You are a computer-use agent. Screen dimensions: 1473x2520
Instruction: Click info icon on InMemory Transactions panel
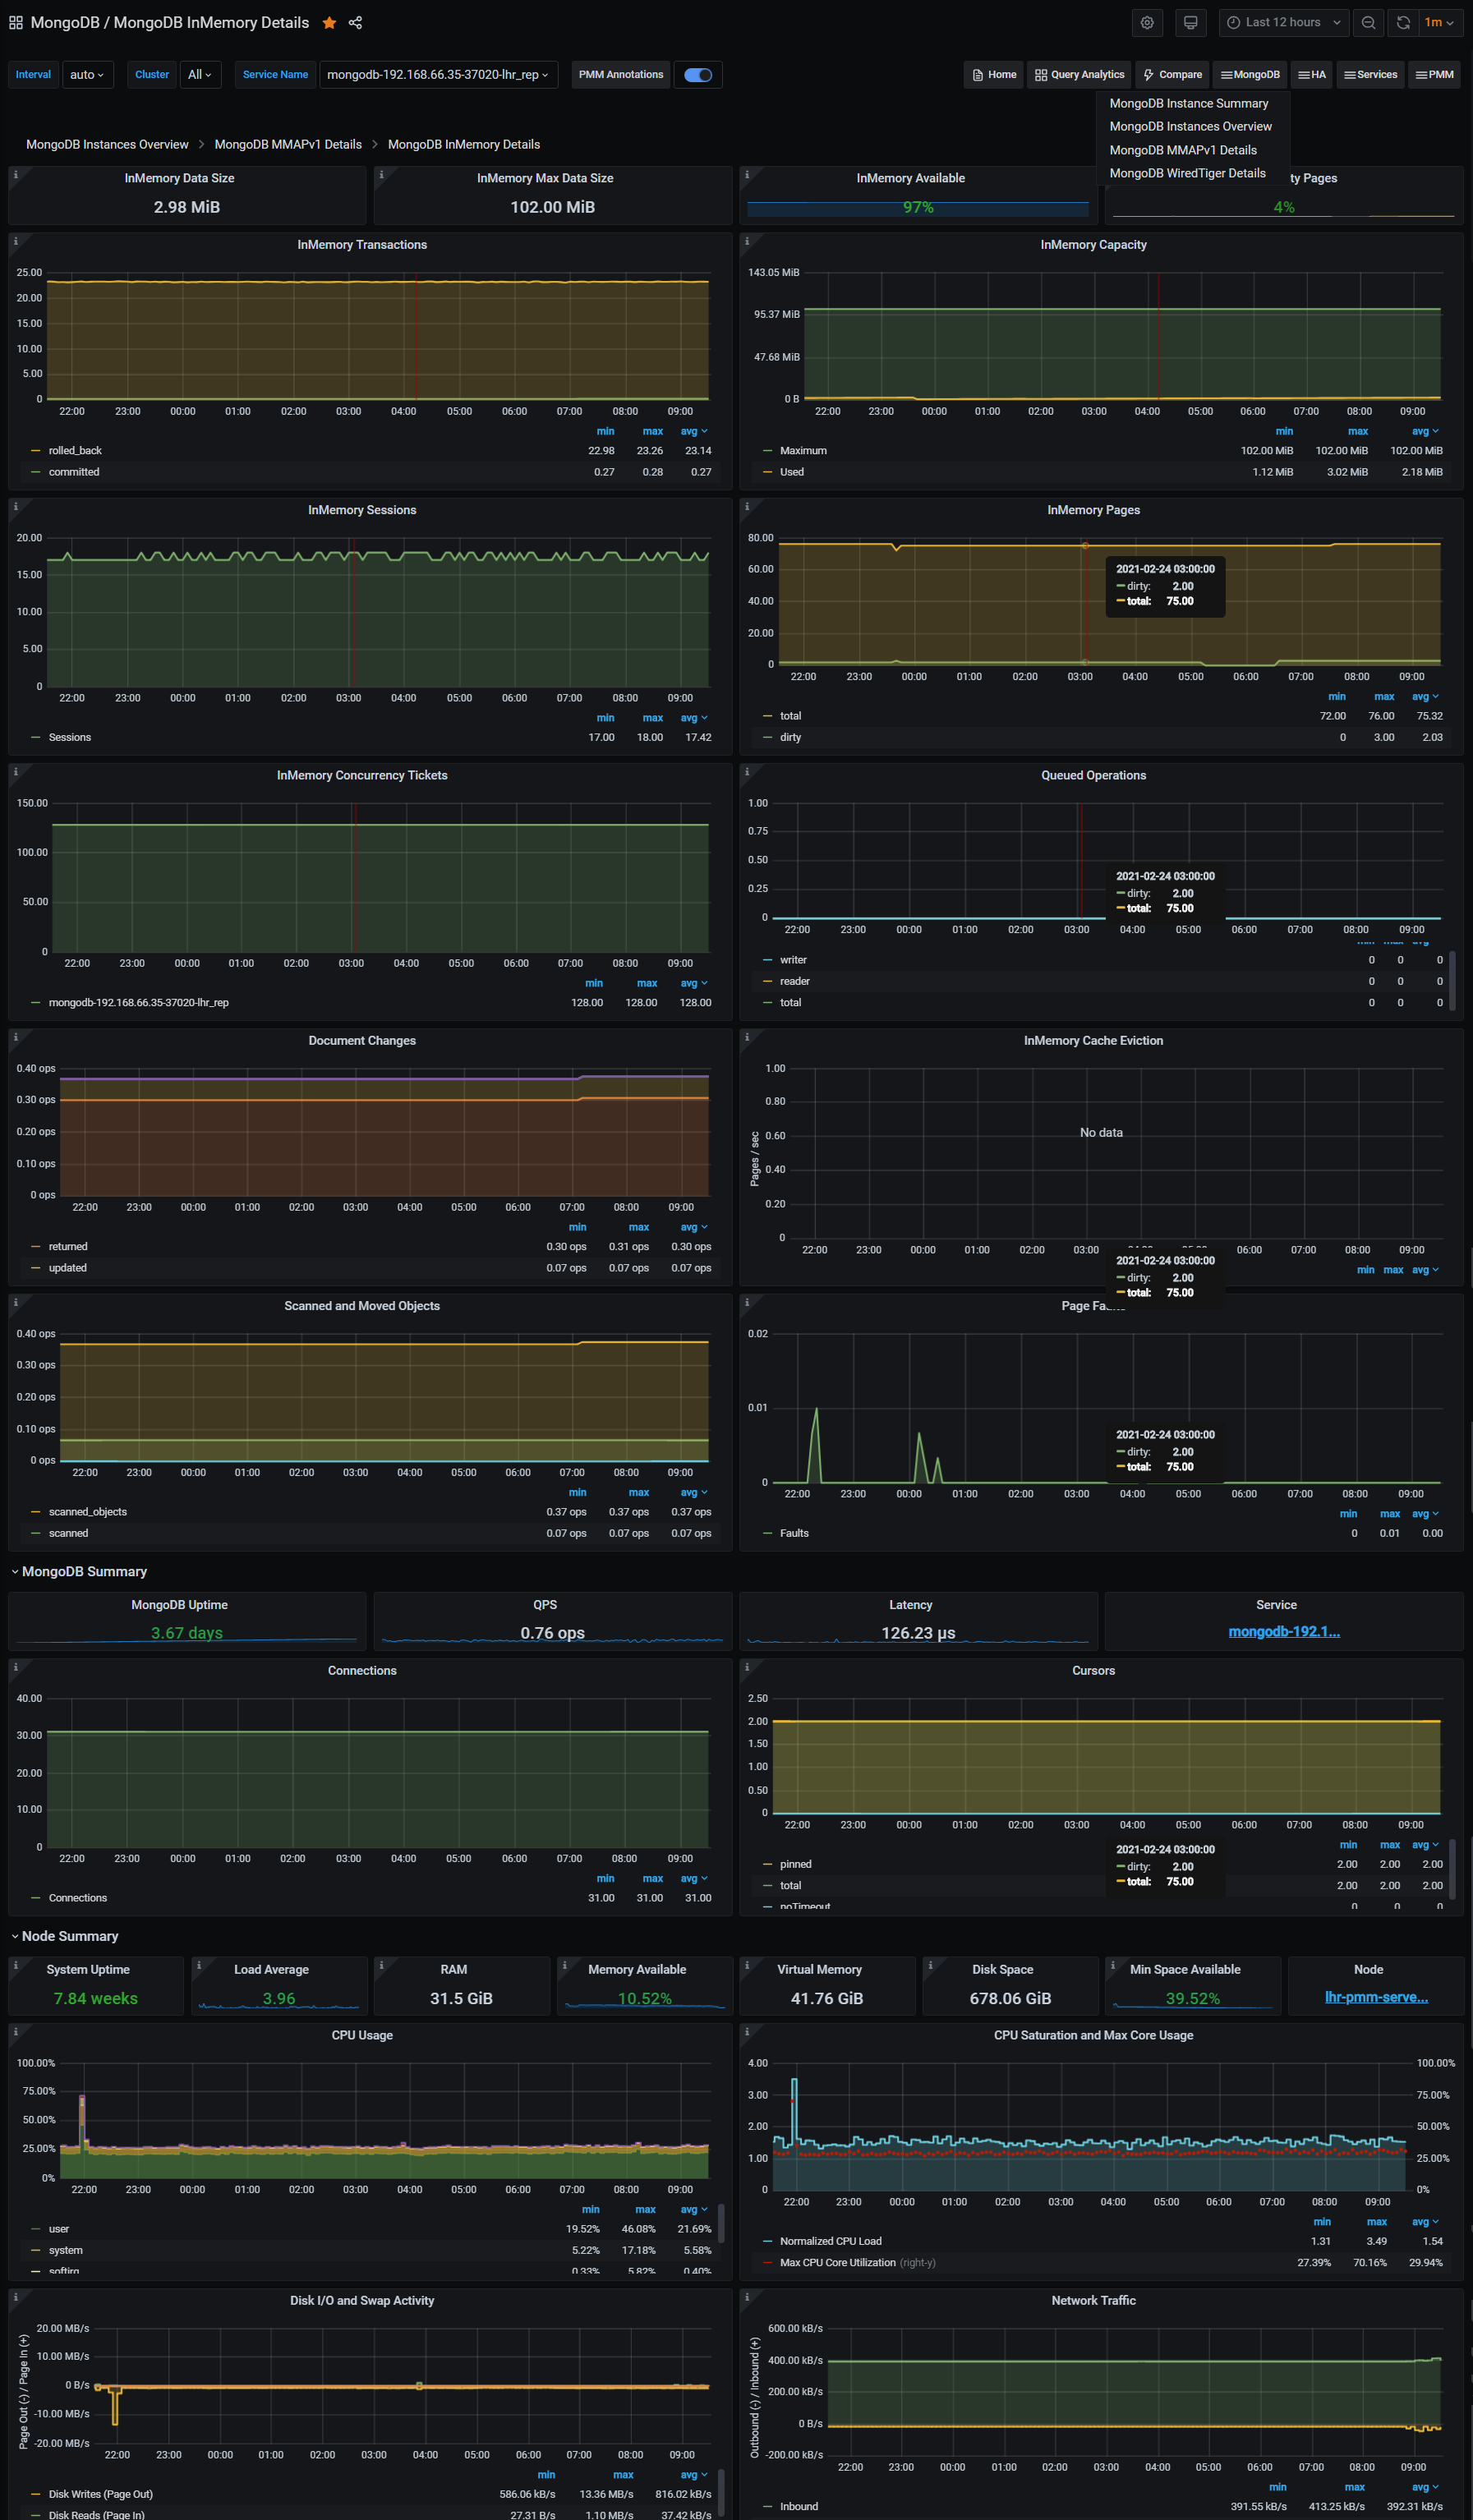tap(16, 241)
